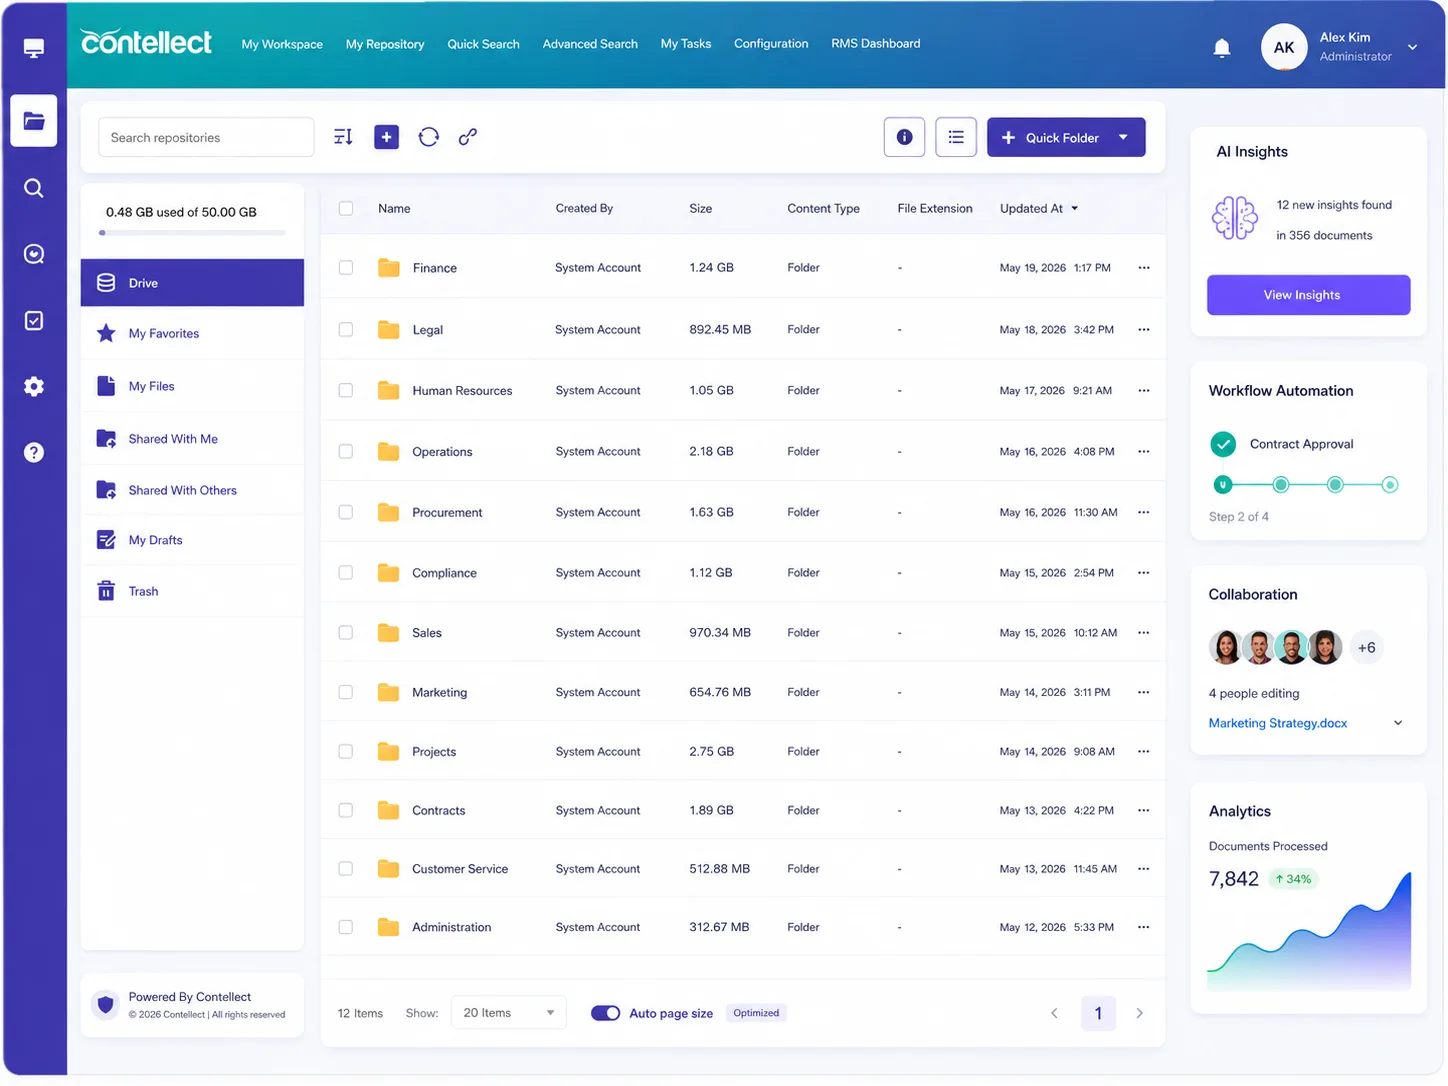
Task: Click the chat search icon in left rail
Action: point(33,254)
